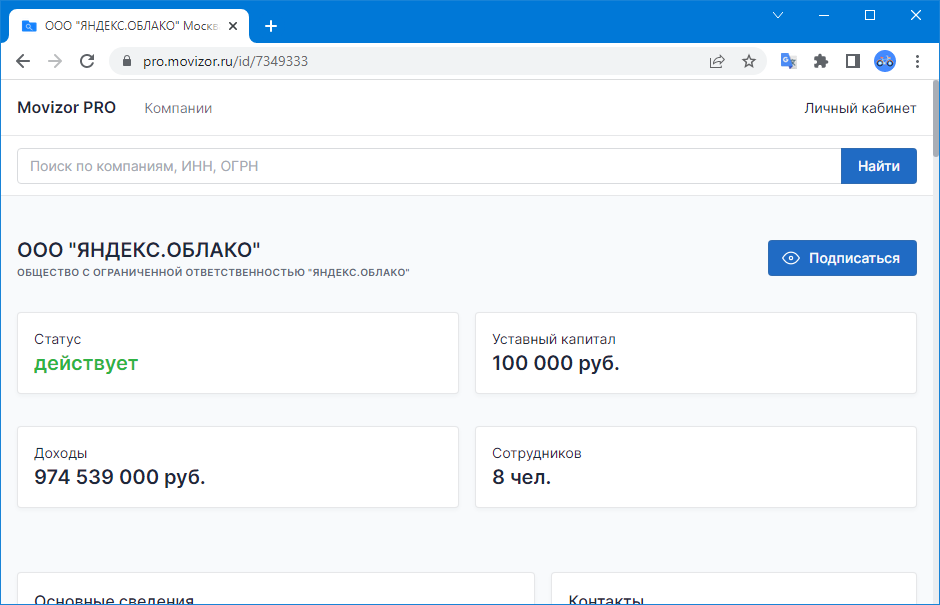Screen dimensions: 940x605
Task: Select the 100 000 руб. capital value
Action: coord(556,363)
